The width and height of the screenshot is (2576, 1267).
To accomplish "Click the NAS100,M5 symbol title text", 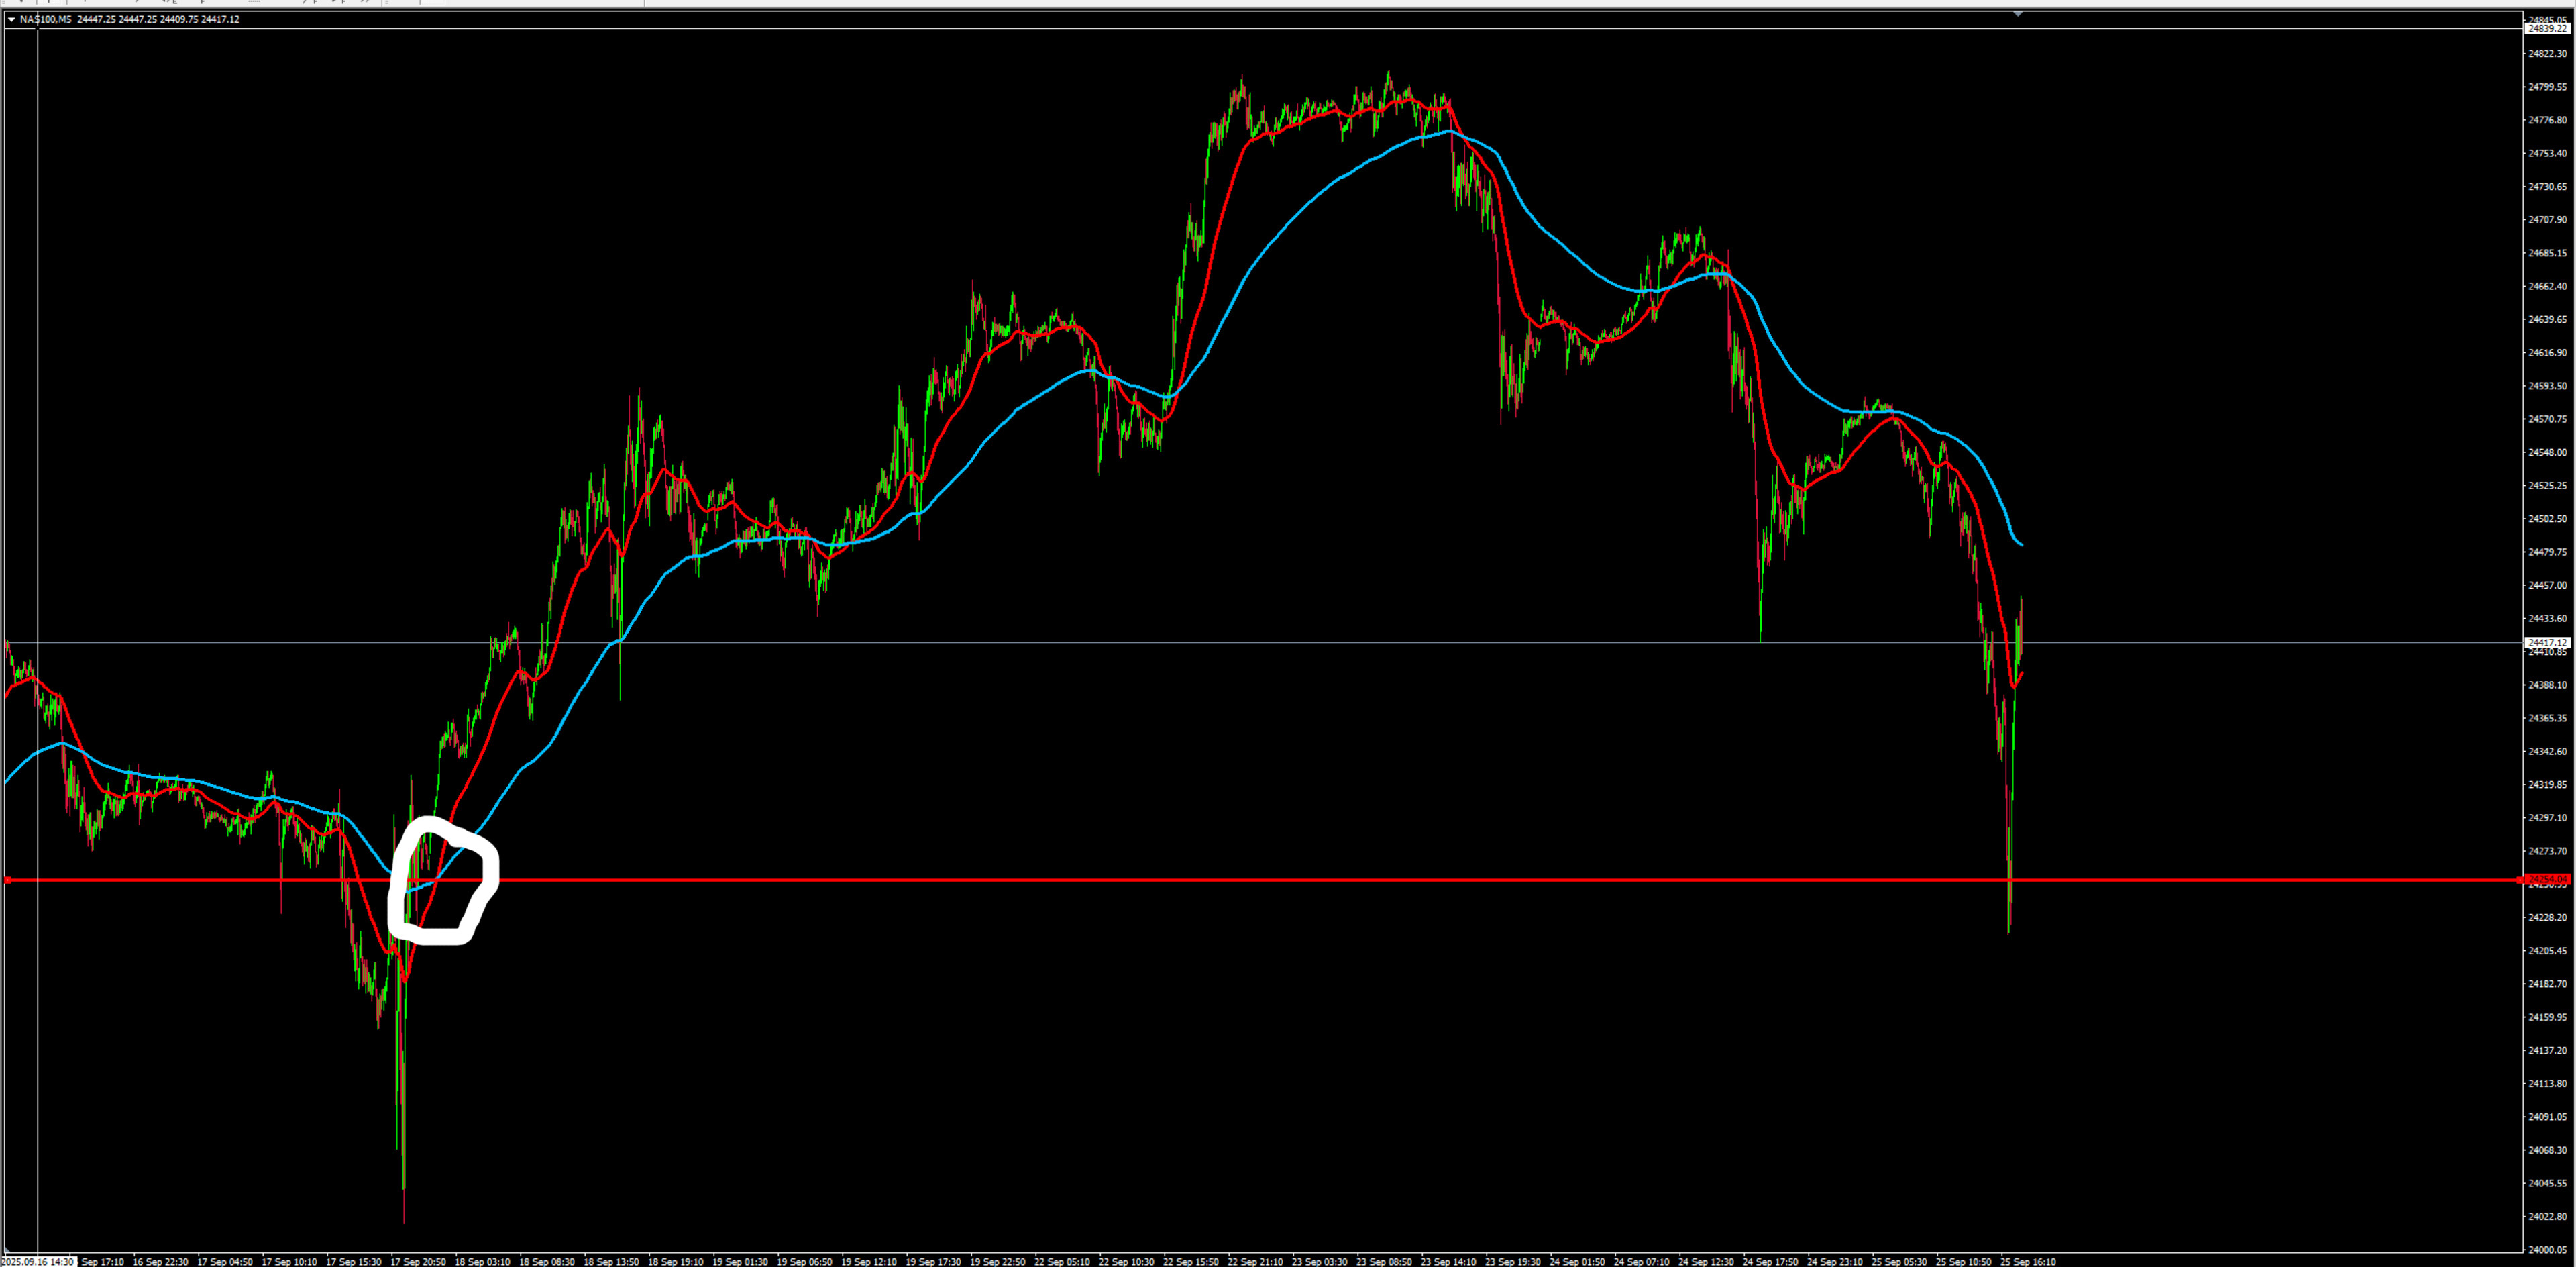I will pos(45,19).
